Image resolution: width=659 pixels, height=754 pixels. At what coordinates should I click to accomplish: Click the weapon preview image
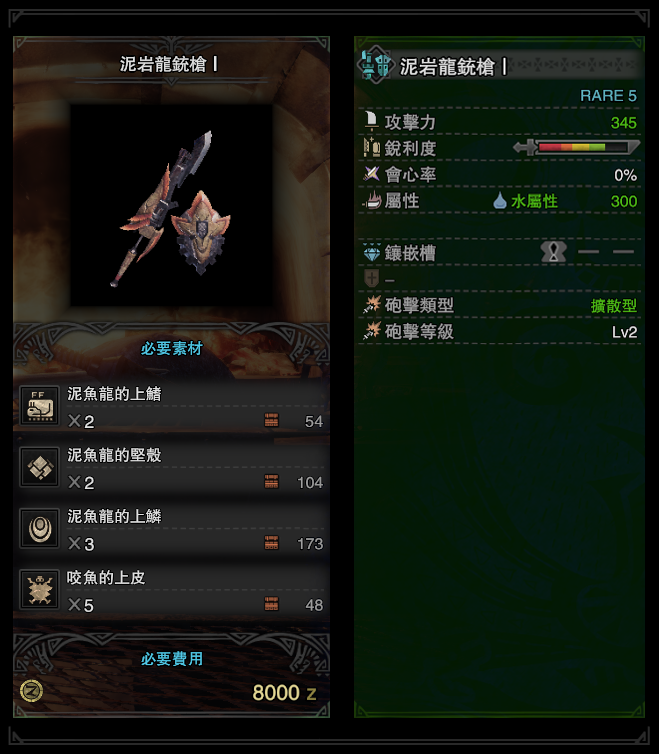(171, 206)
